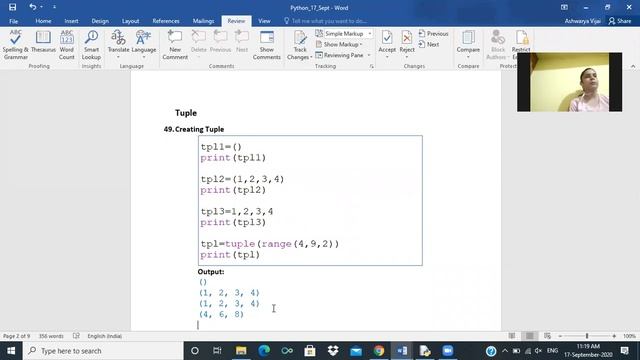Screen dimensions: 640x360
Task: Open the Windows Start menu
Action: [x=11, y=351]
